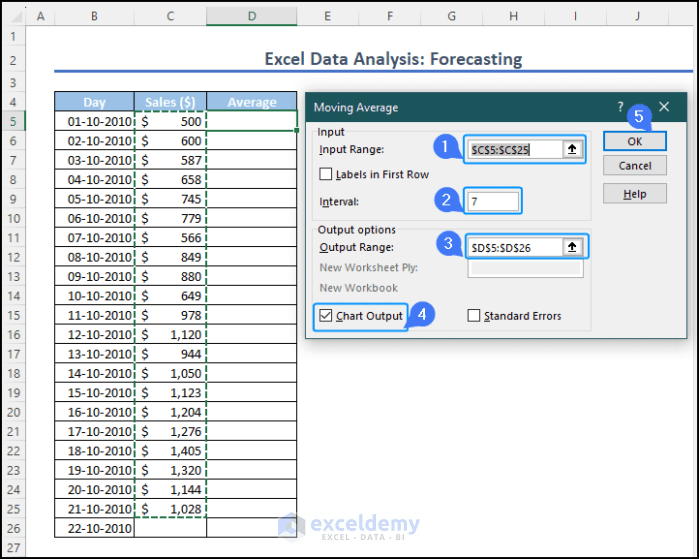The image size is (699, 559).
Task: Select the sales cell with 1,120
Action: click(170, 335)
